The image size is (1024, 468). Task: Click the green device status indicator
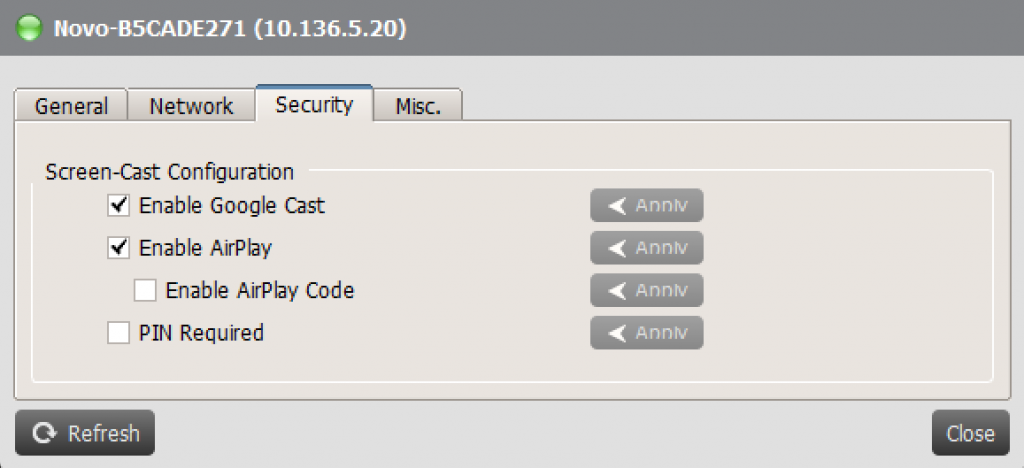[x=29, y=29]
